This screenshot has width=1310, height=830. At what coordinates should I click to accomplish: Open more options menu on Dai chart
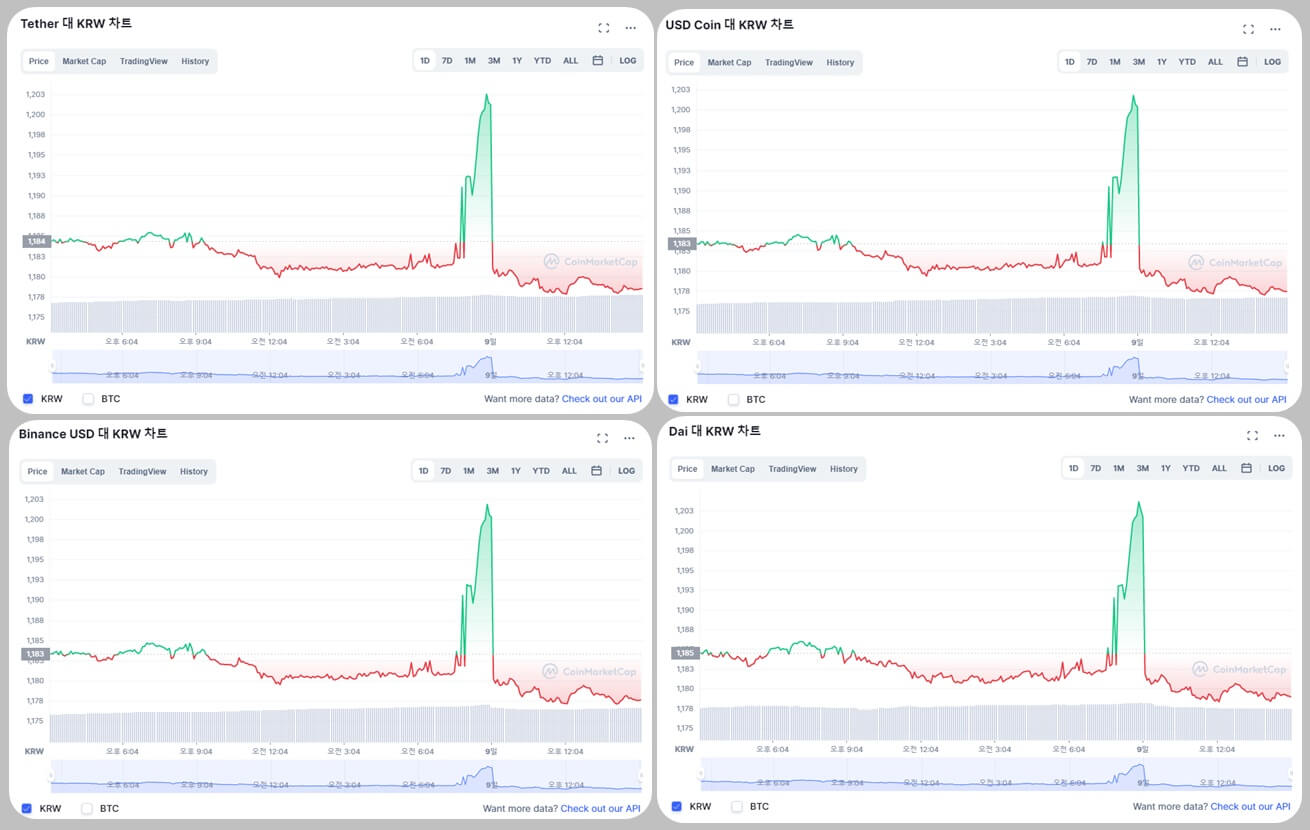[1280, 435]
